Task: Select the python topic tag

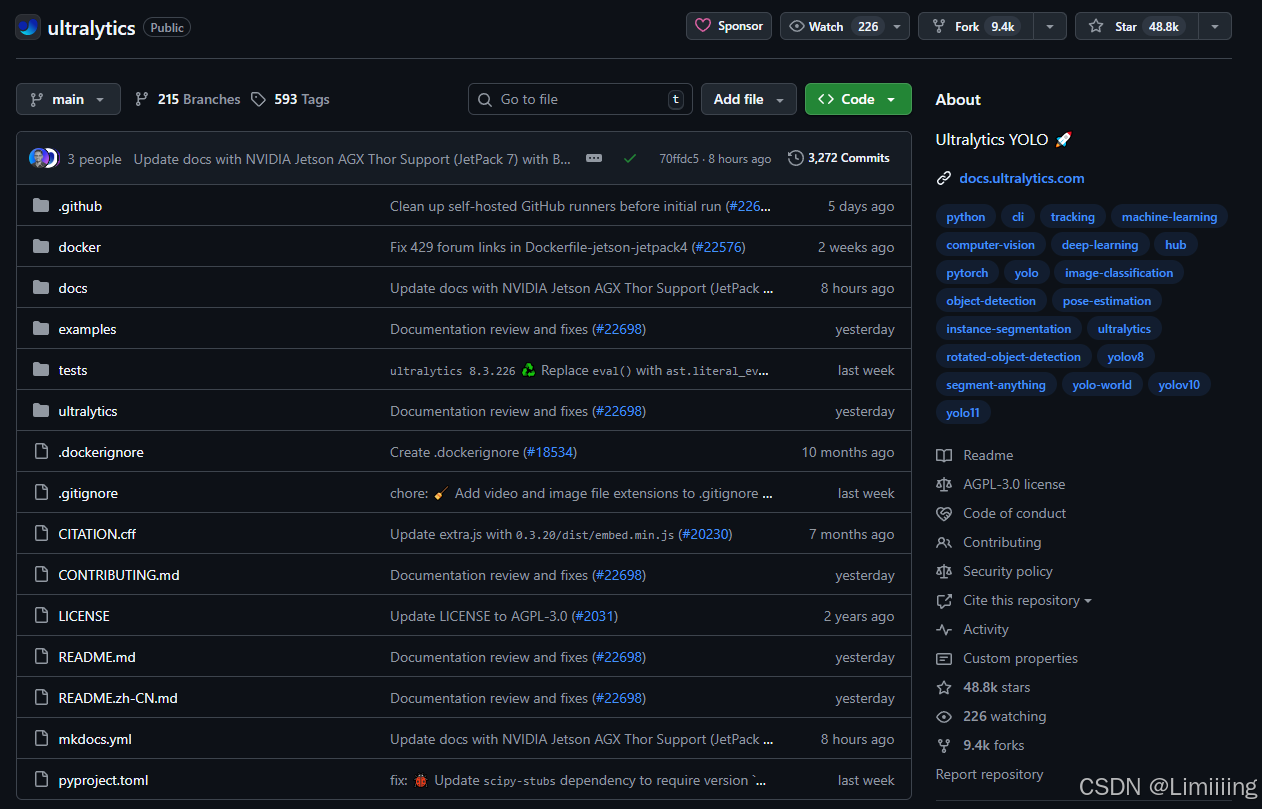Action: [x=966, y=217]
